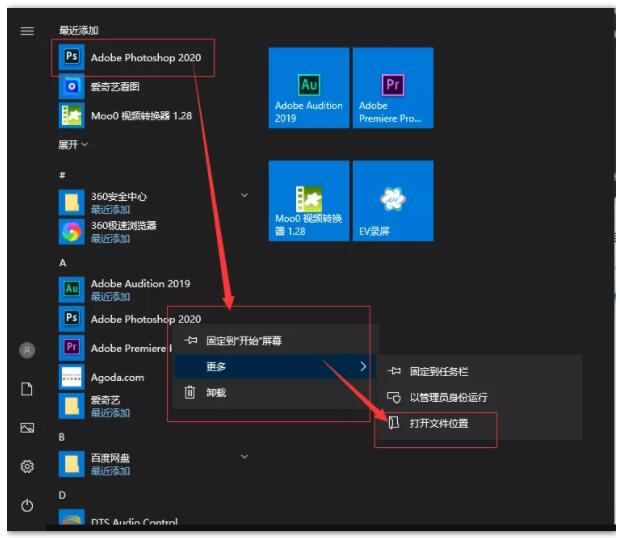Choose 以管理员身份运行 in the submenu
Image resolution: width=620 pixels, height=538 pixels.
coord(448,397)
